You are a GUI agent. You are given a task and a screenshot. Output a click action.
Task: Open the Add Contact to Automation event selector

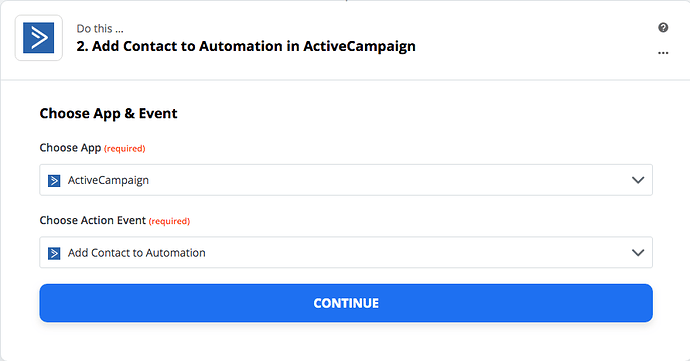(346, 253)
